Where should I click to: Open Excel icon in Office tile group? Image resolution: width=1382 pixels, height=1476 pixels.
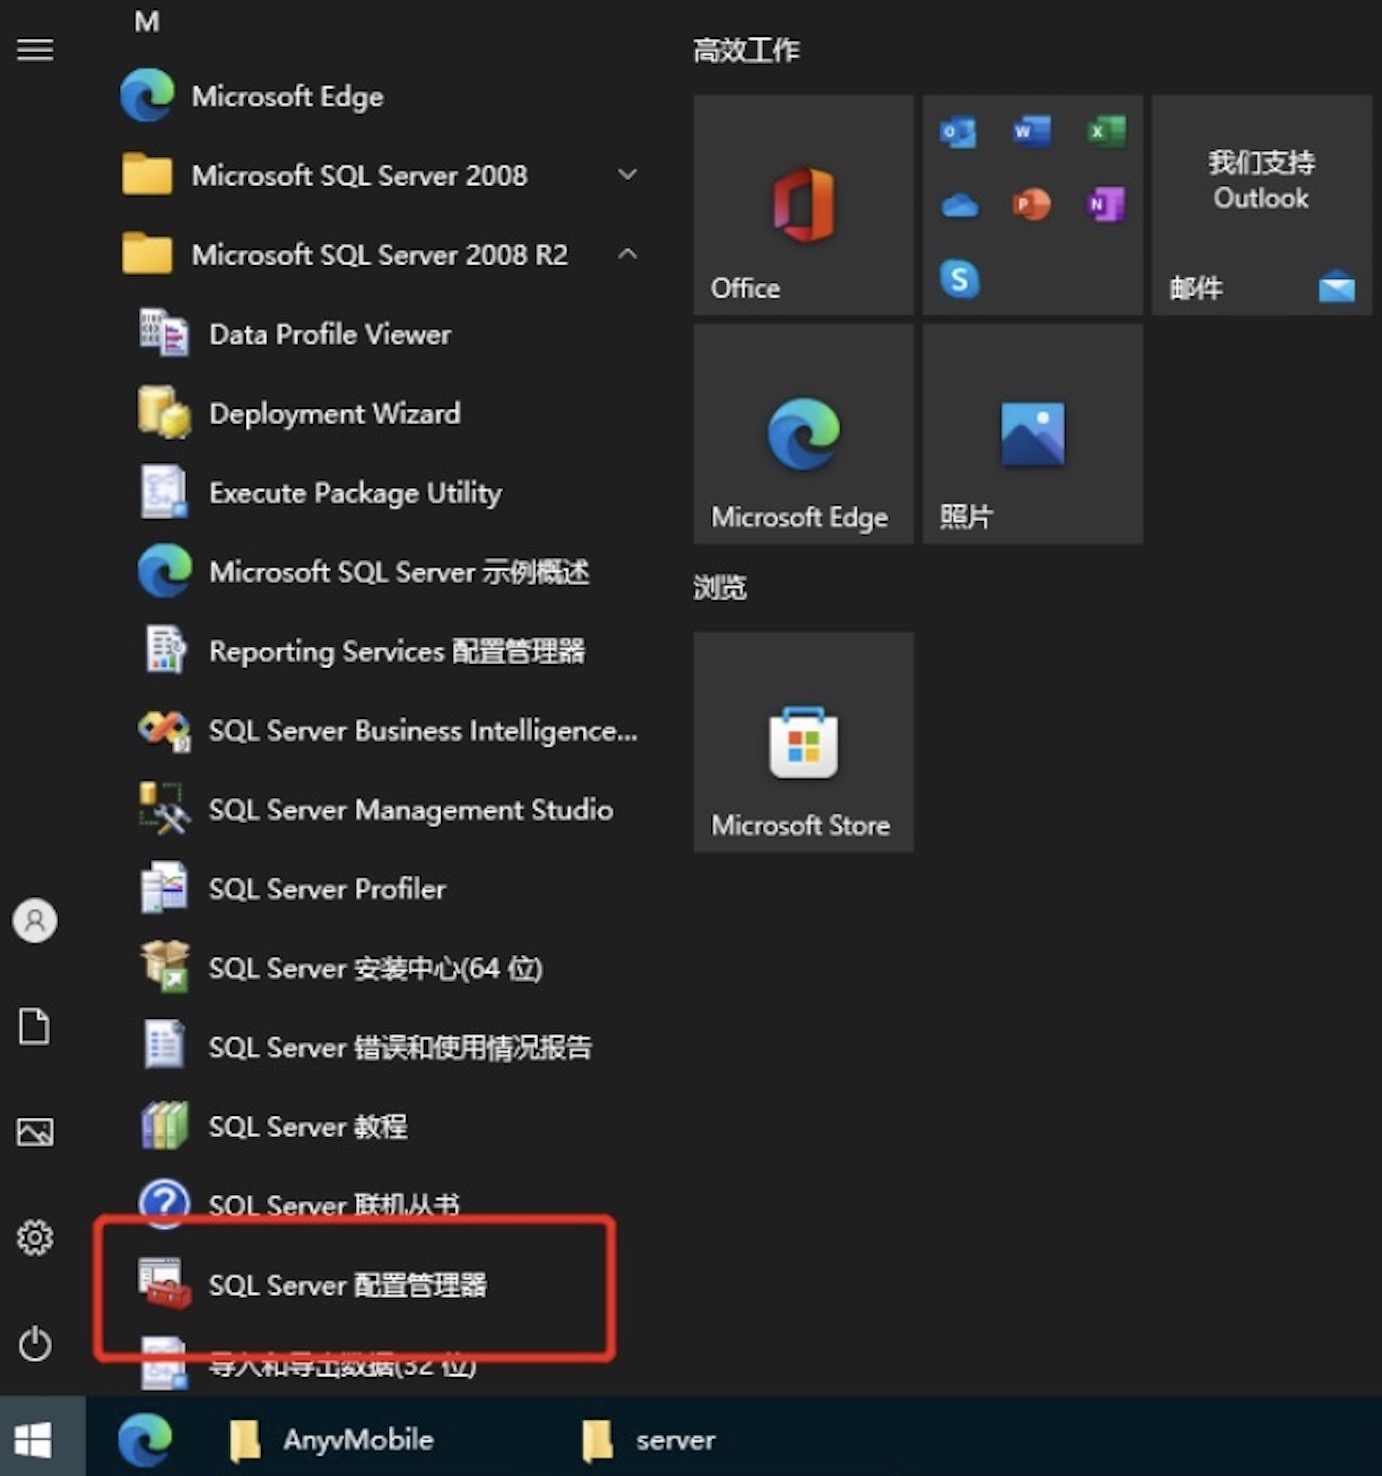tap(1106, 131)
